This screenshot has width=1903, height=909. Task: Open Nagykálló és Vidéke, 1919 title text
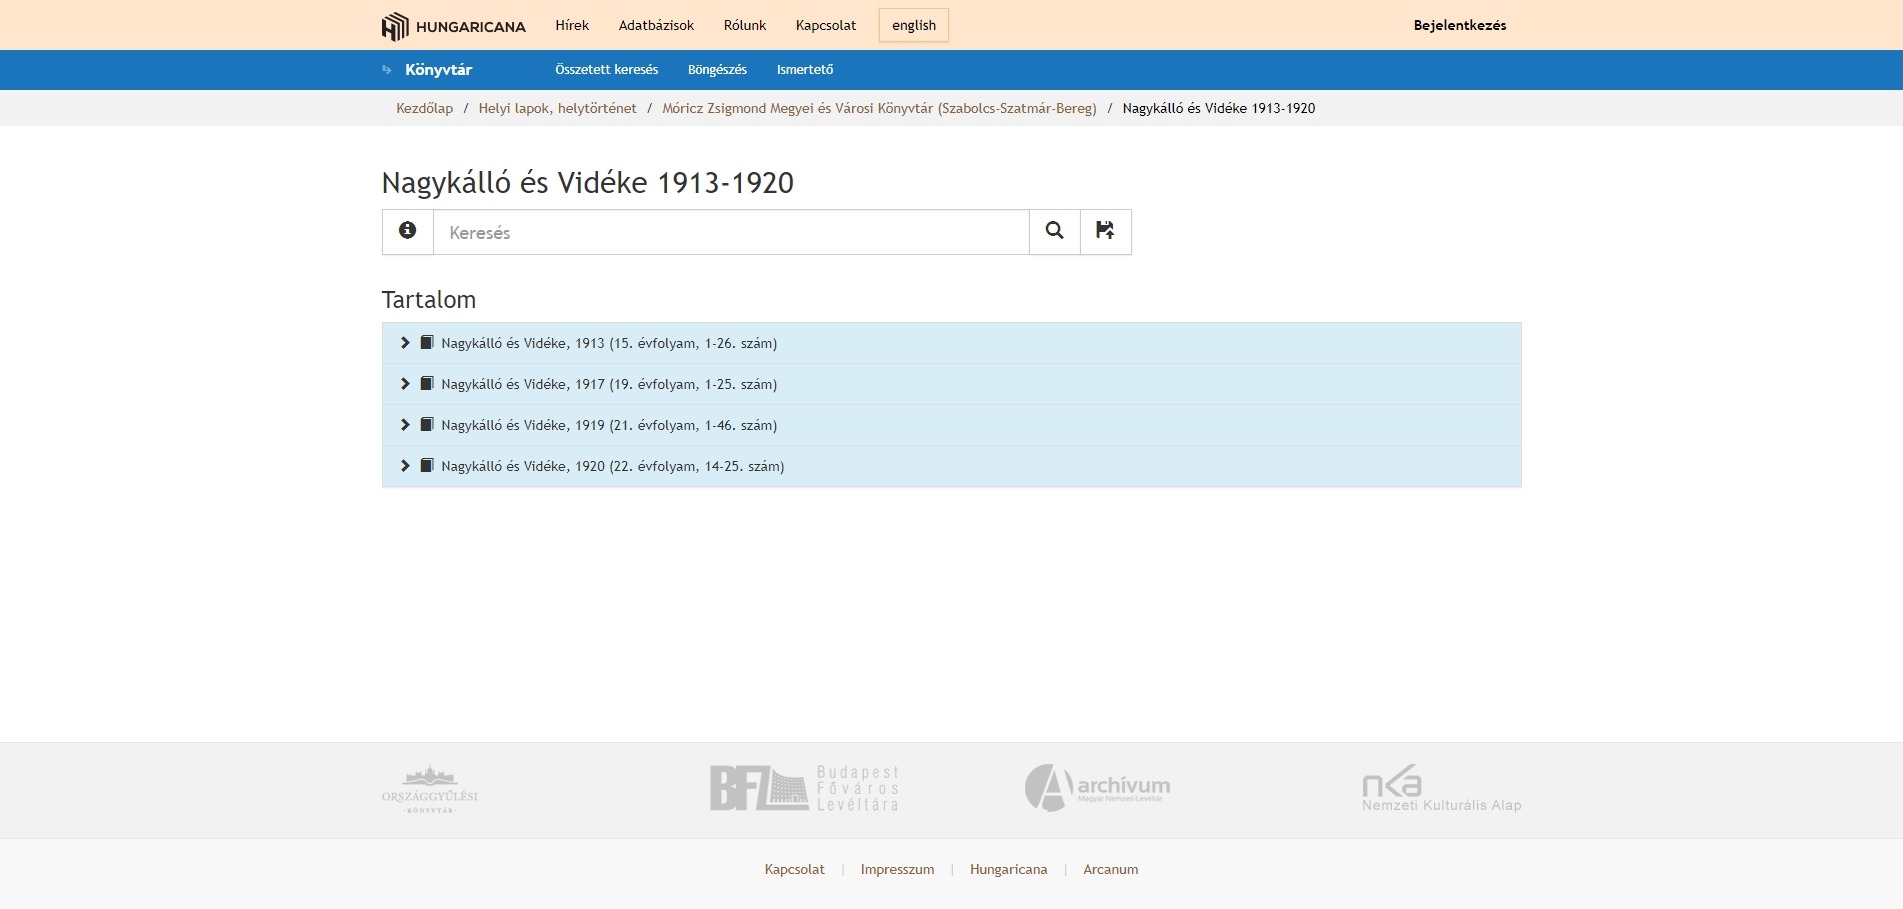pyautogui.click(x=609, y=425)
